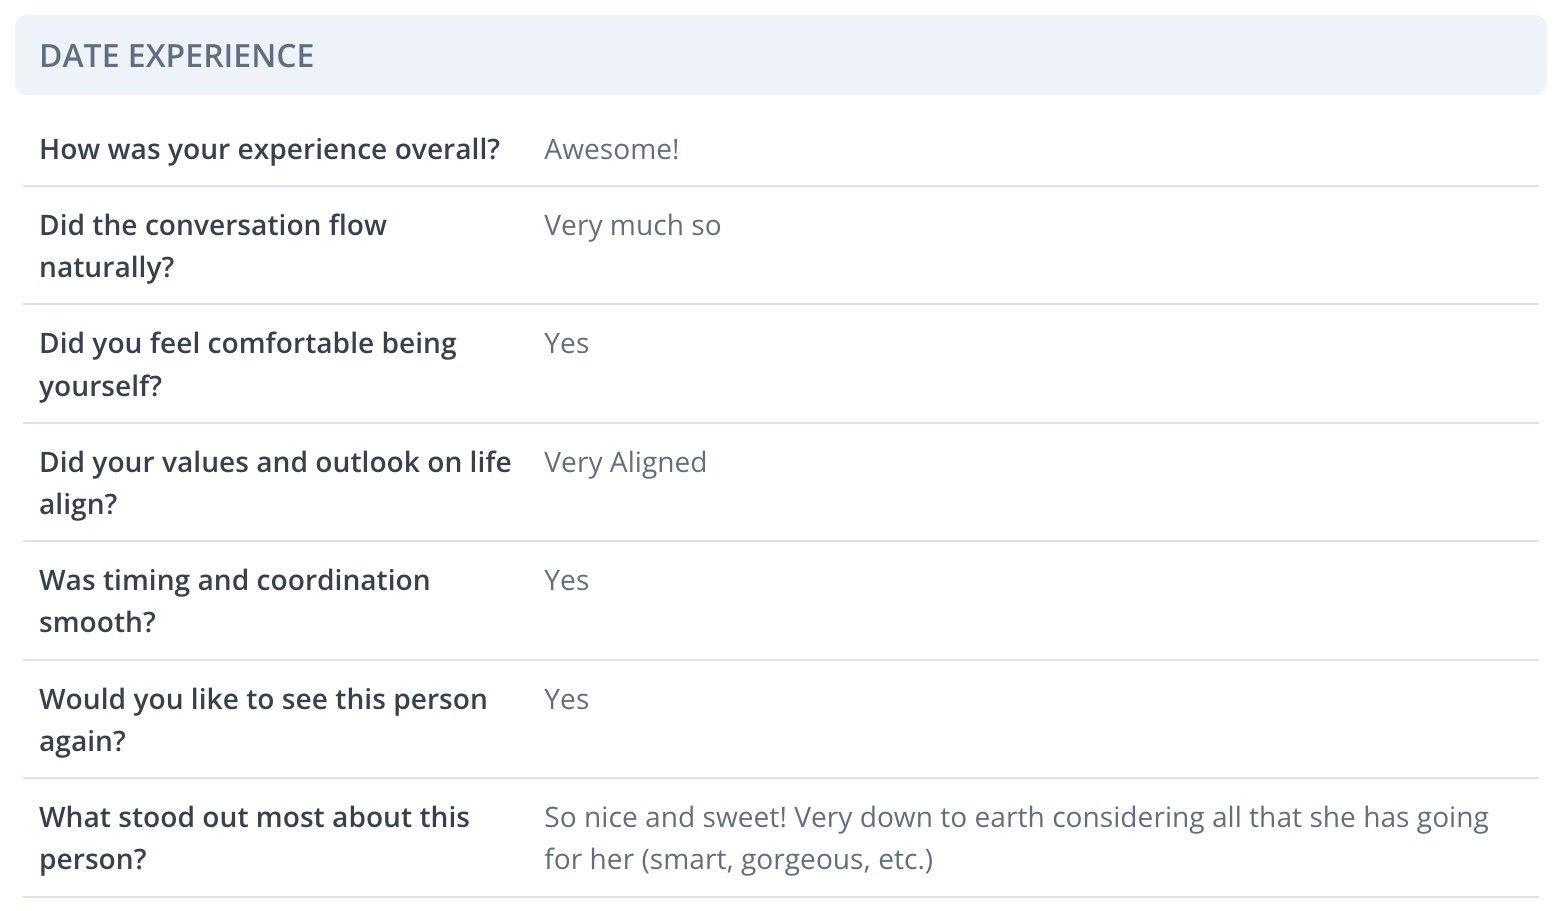The width and height of the screenshot is (1563, 911).
Task: Click the Yes answer for timing and coordination
Action: (566, 581)
